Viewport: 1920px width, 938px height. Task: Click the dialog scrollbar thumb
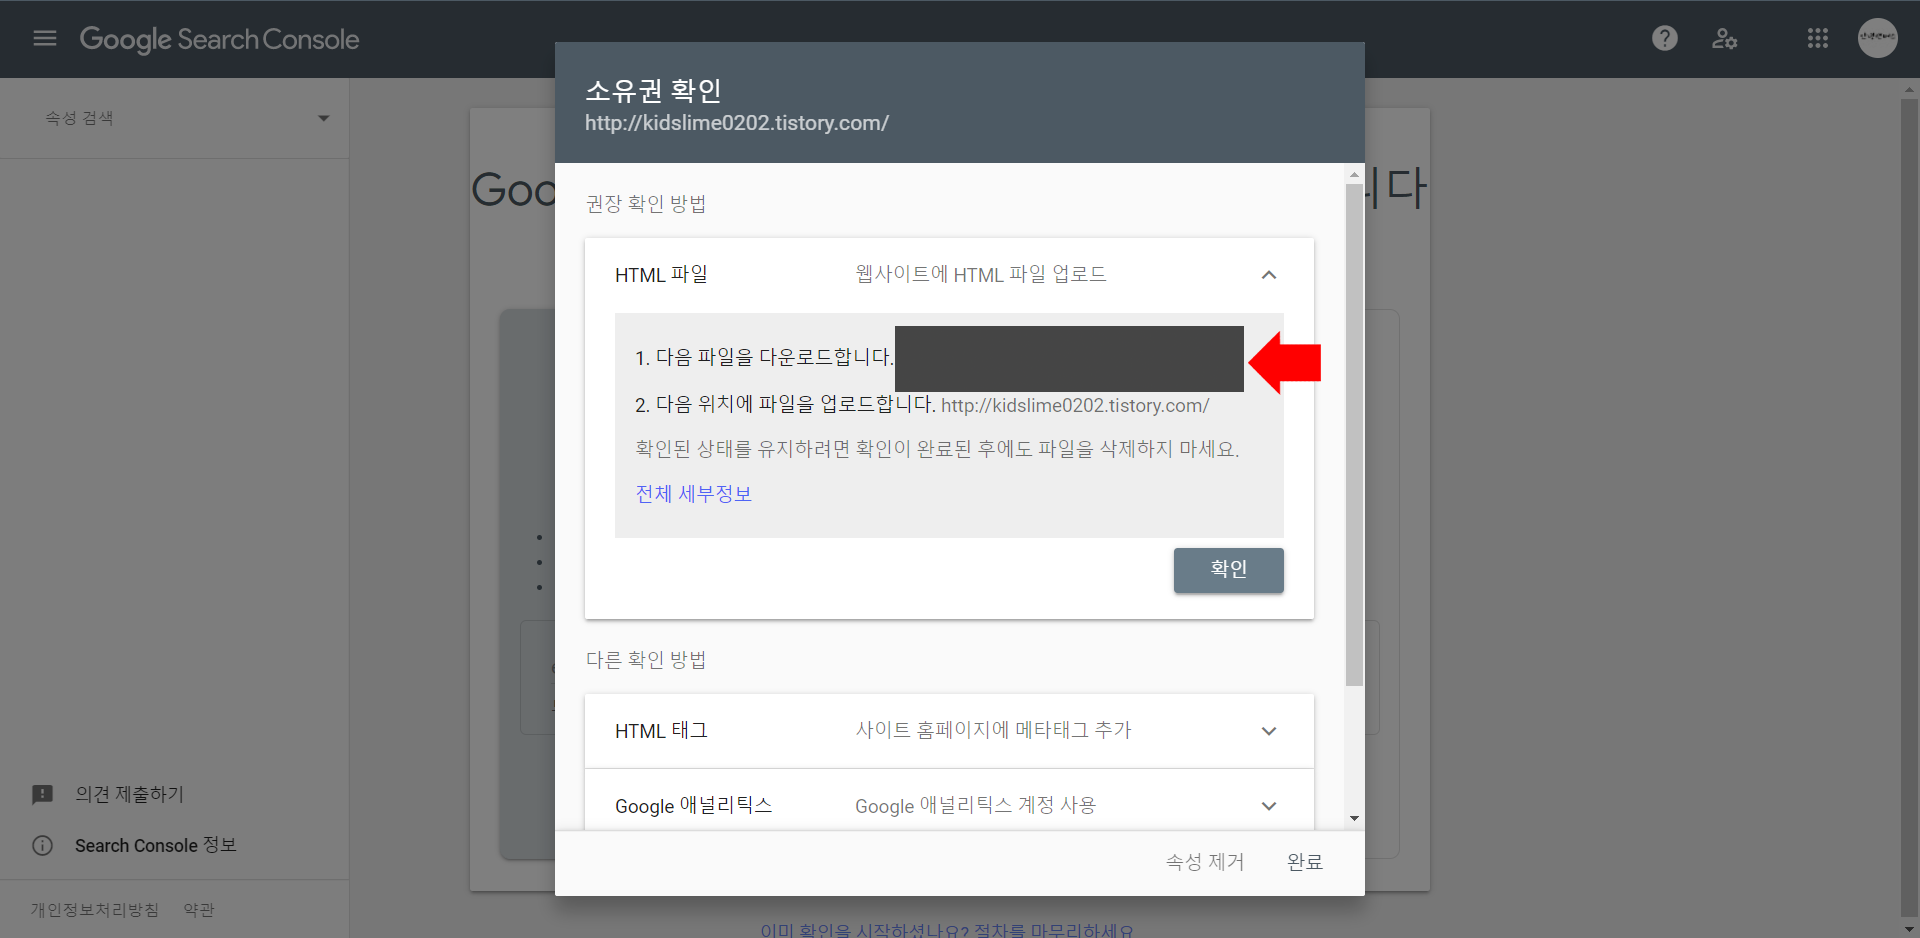(x=1354, y=435)
